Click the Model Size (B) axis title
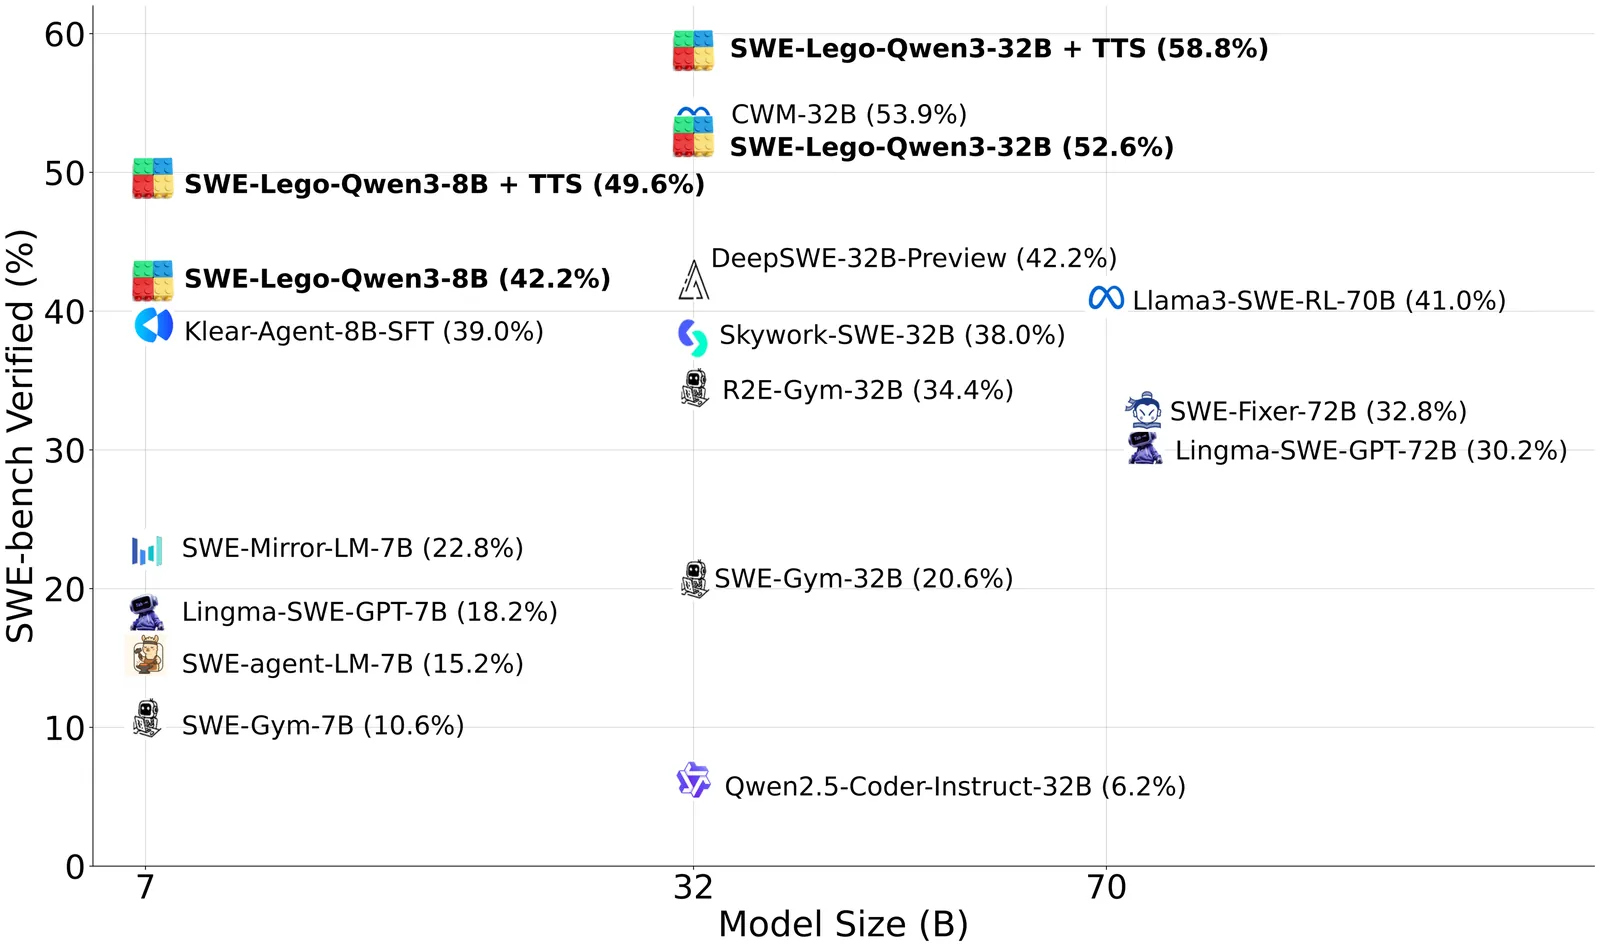Image resolution: width=1600 pixels, height=946 pixels. (x=843, y=924)
